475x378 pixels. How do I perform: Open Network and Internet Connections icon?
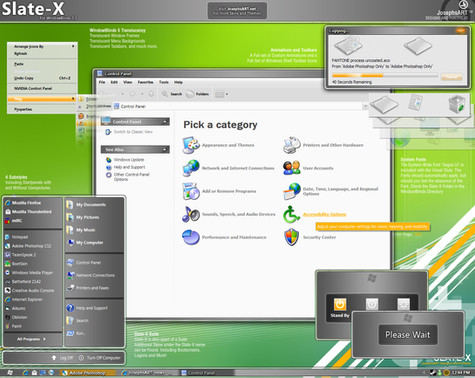point(191,168)
